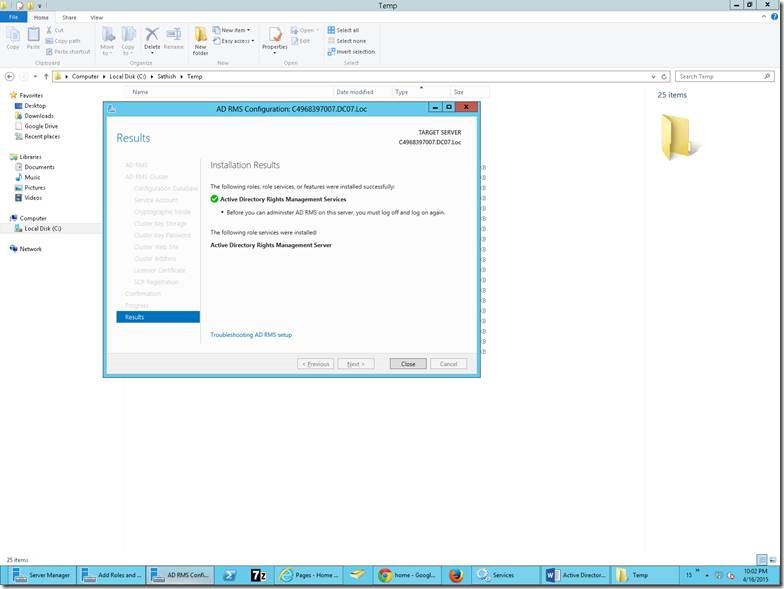Click the Delete icon in the Organize group
Screen dimensions: 784x589
click(152, 39)
